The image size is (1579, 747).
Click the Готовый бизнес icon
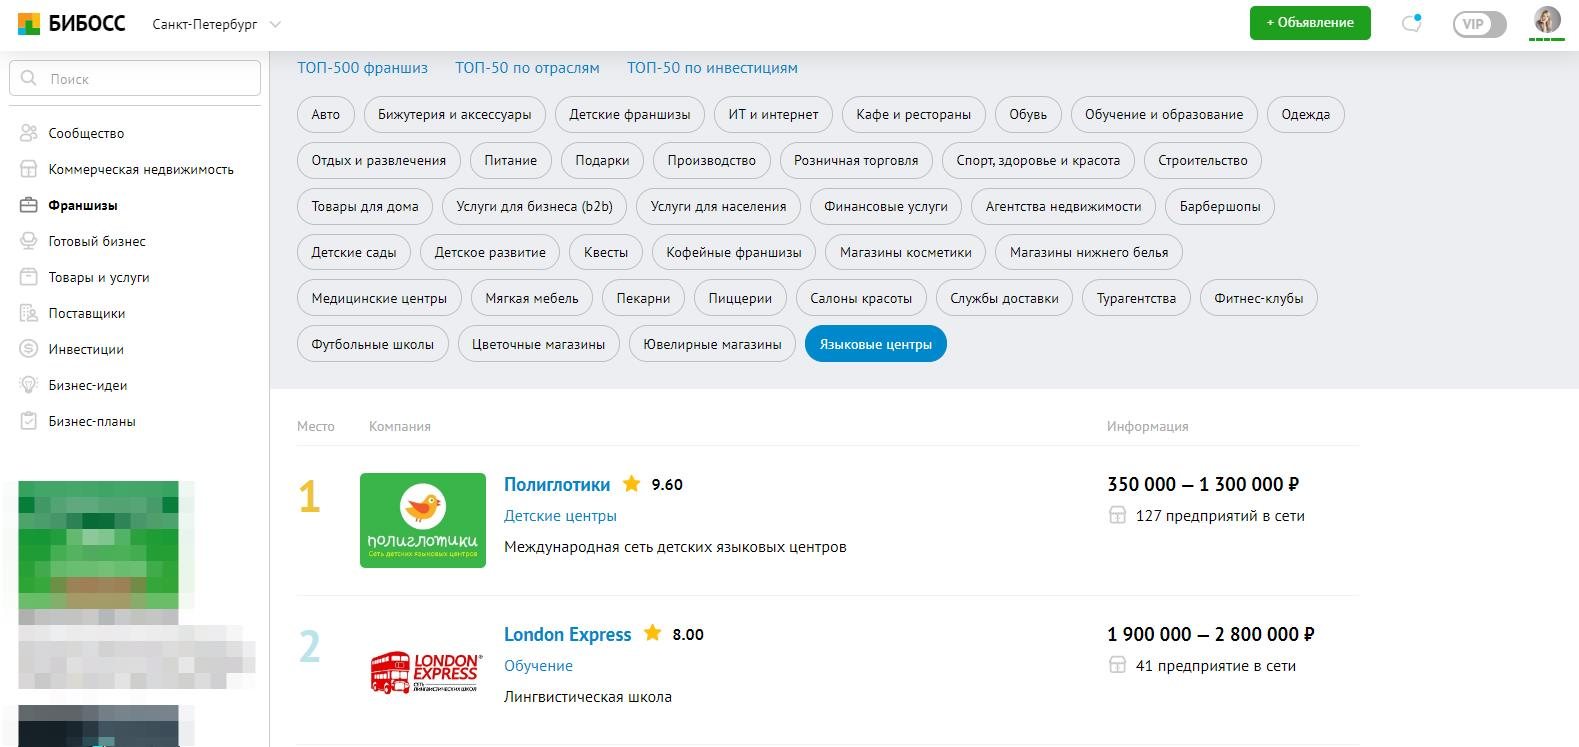[29, 241]
